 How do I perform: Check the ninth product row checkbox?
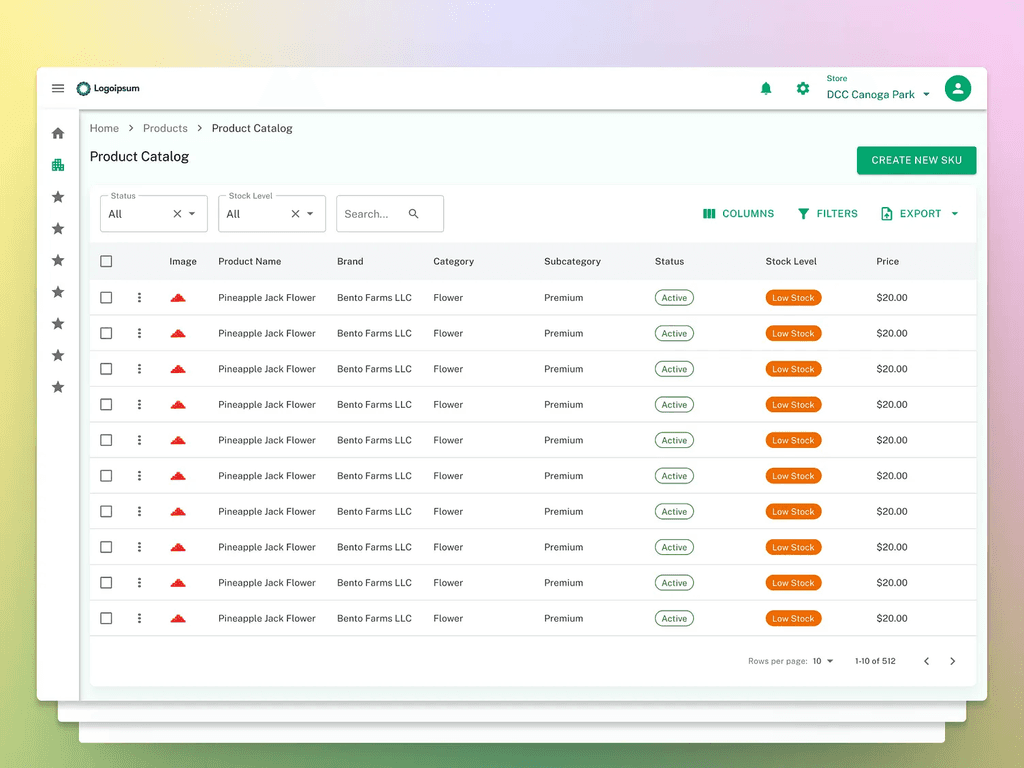pyautogui.click(x=106, y=583)
